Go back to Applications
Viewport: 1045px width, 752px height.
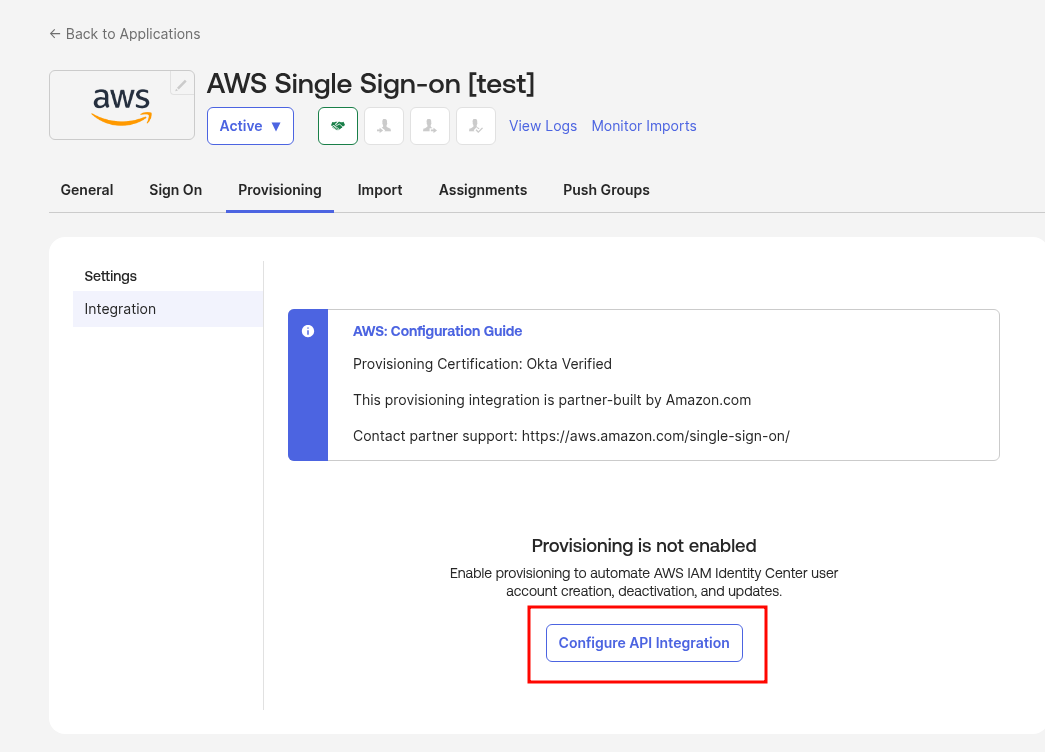pyautogui.click(x=125, y=34)
